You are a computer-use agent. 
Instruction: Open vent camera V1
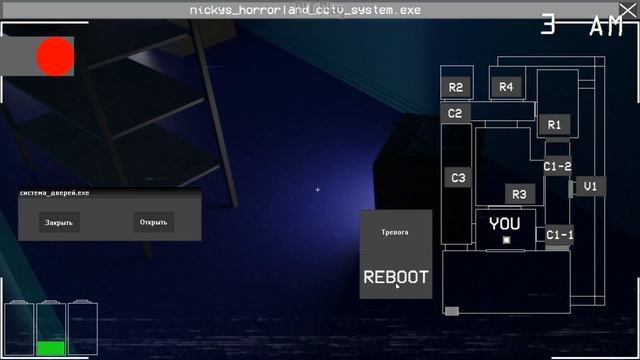click(590, 187)
